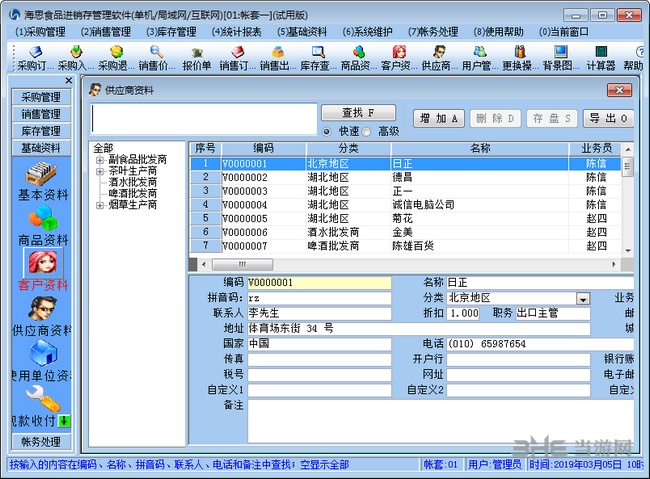Viewport: 650px width, 479px height.
Task: Click the 增加 A button
Action: 439,119
